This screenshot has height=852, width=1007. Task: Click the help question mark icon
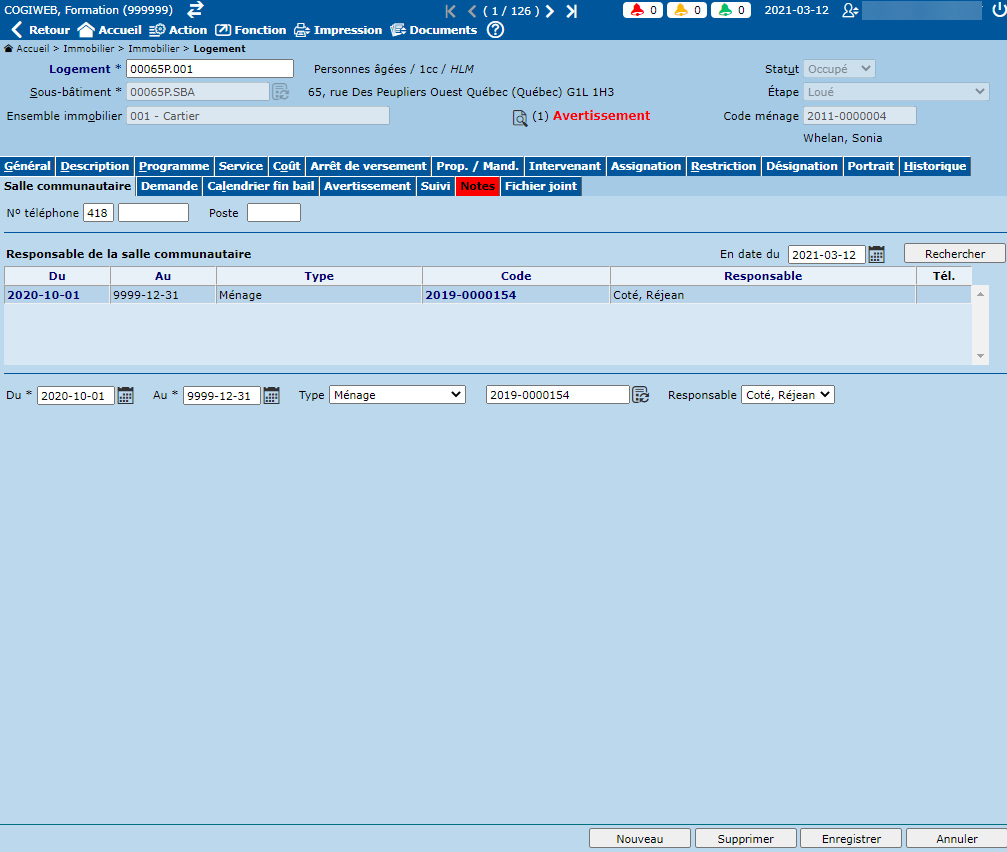pos(495,30)
